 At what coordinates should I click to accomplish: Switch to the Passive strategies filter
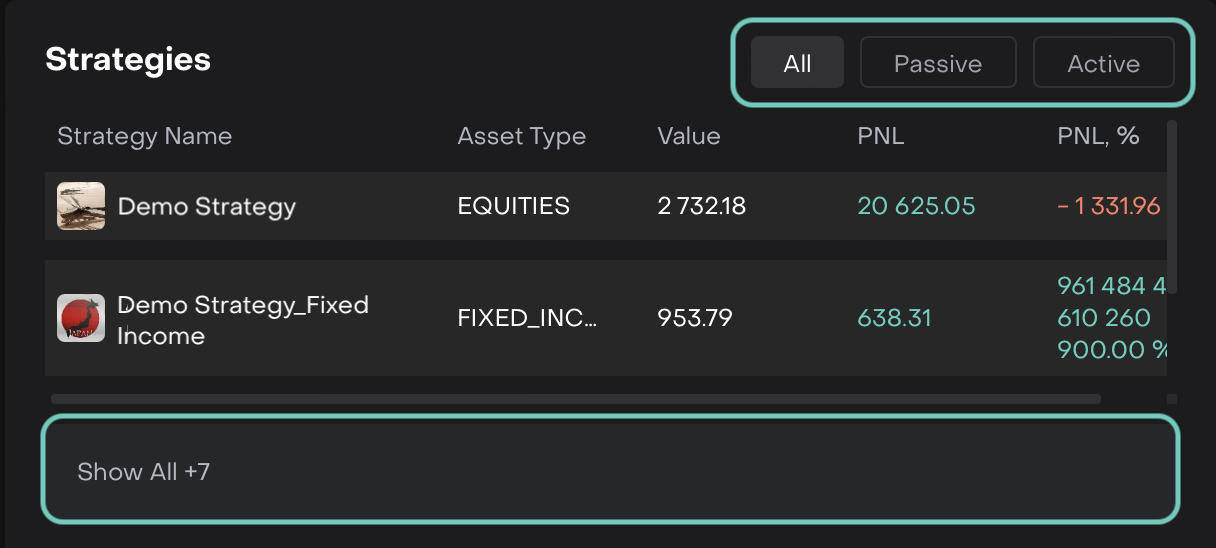pos(938,63)
